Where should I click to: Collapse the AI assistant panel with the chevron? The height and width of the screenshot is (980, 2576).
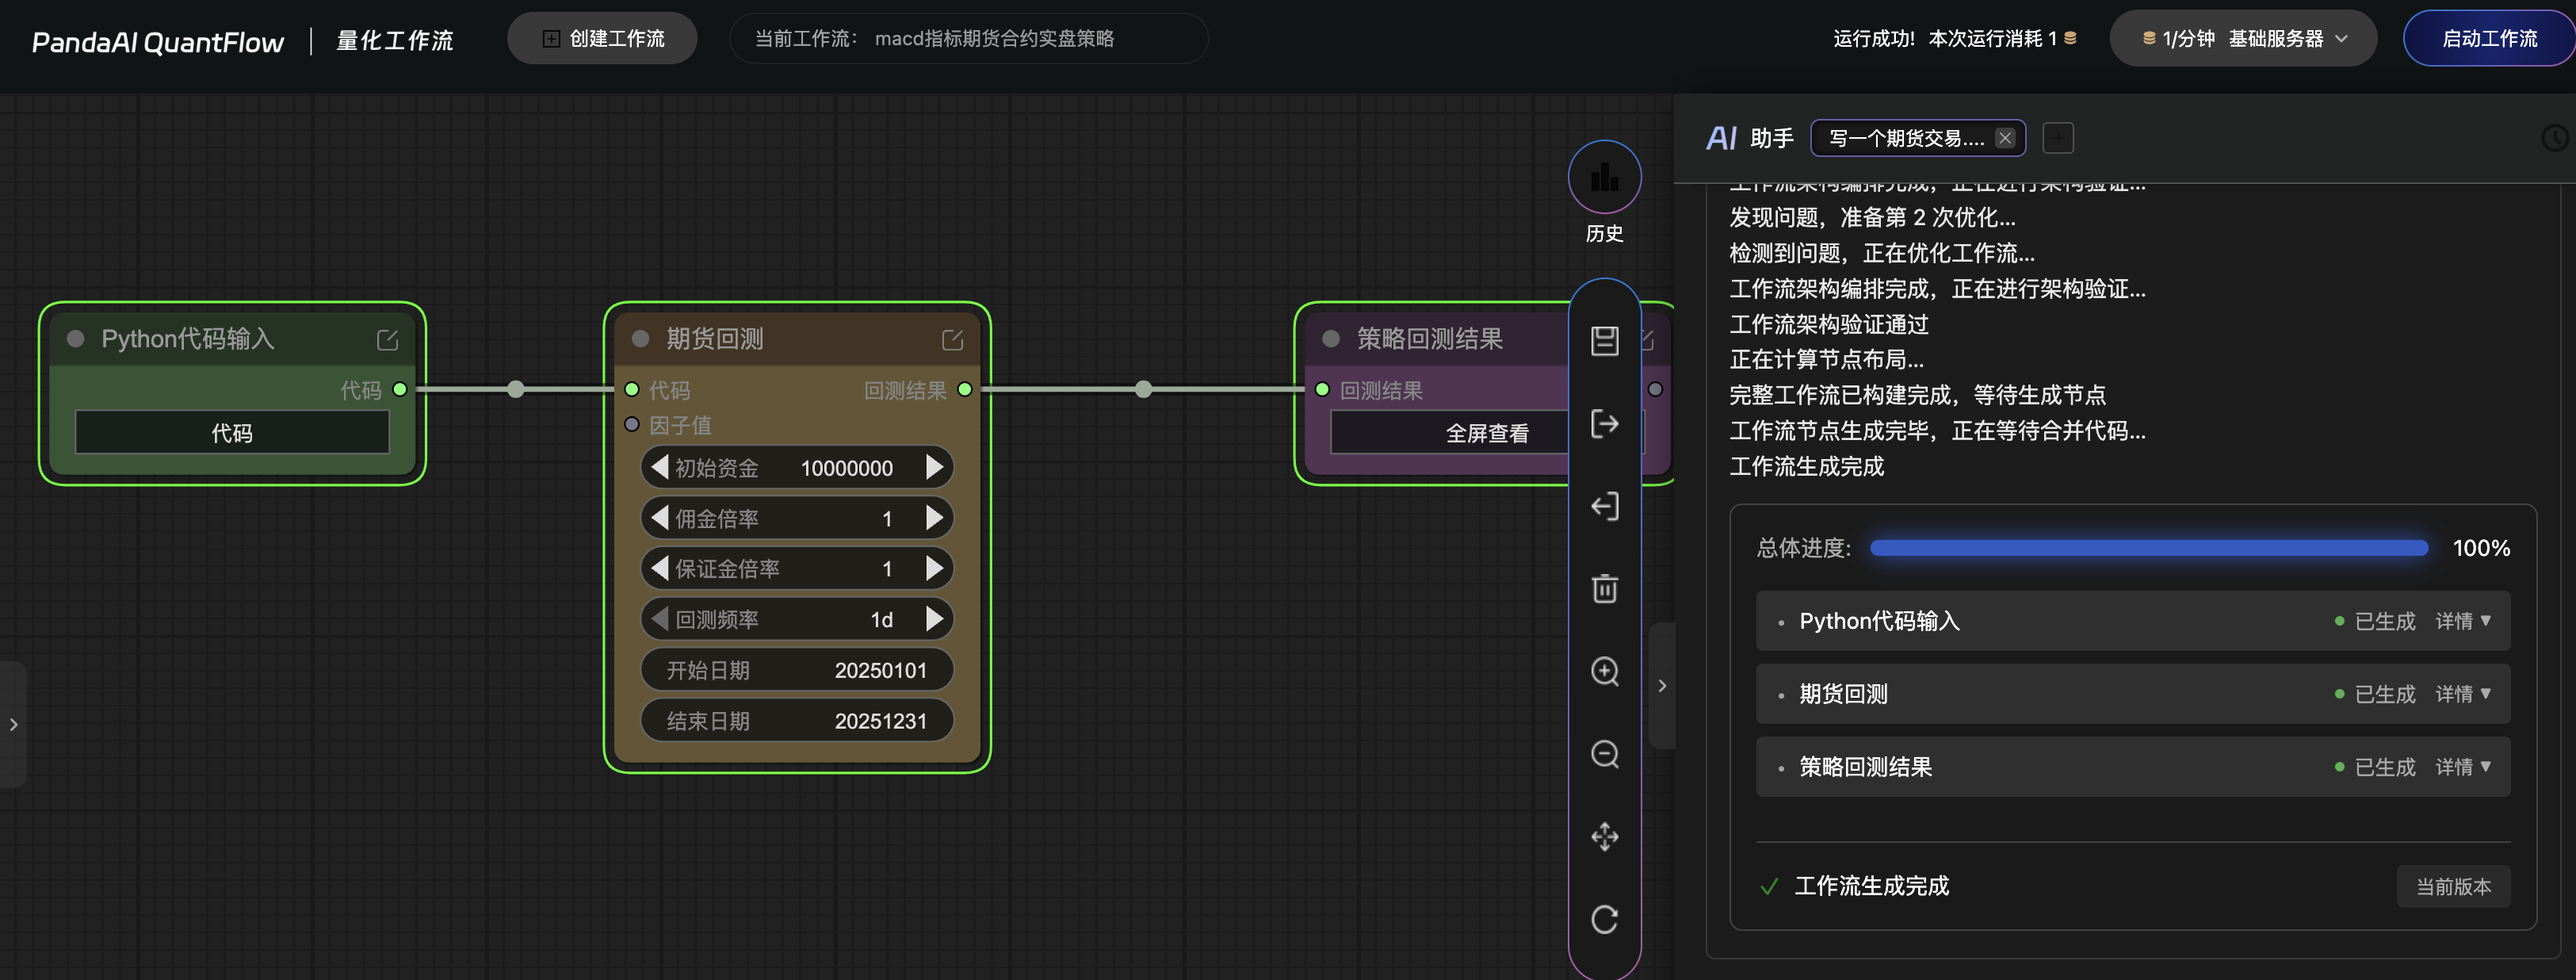[1662, 686]
